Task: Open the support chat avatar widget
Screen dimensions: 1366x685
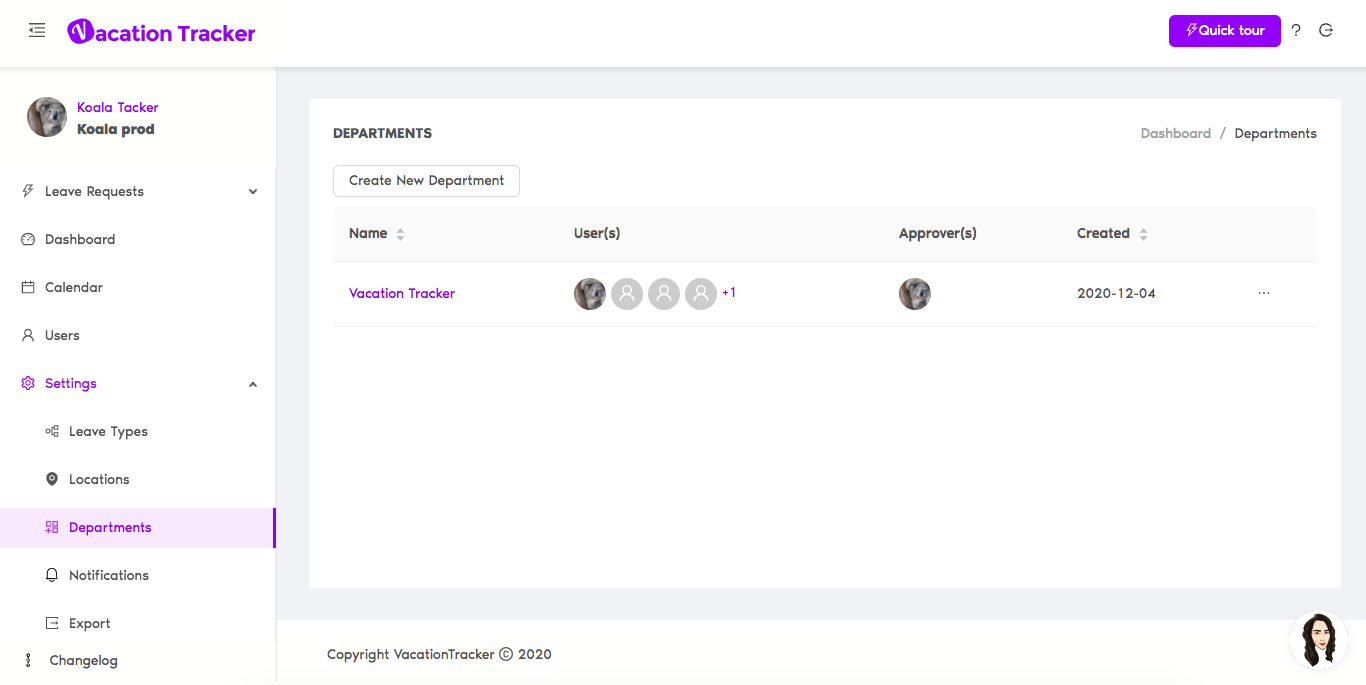Action: coord(1319,640)
